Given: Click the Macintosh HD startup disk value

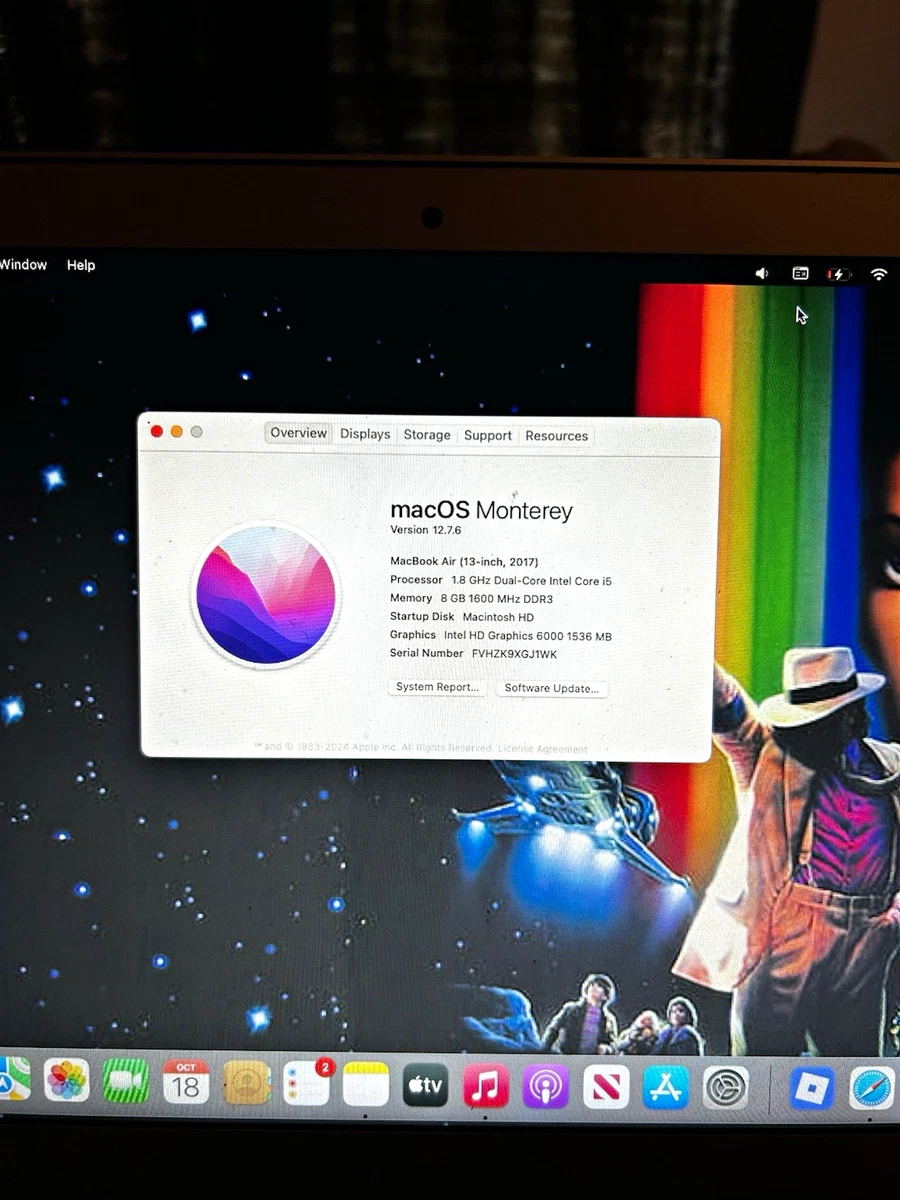Looking at the screenshot, I should [498, 617].
